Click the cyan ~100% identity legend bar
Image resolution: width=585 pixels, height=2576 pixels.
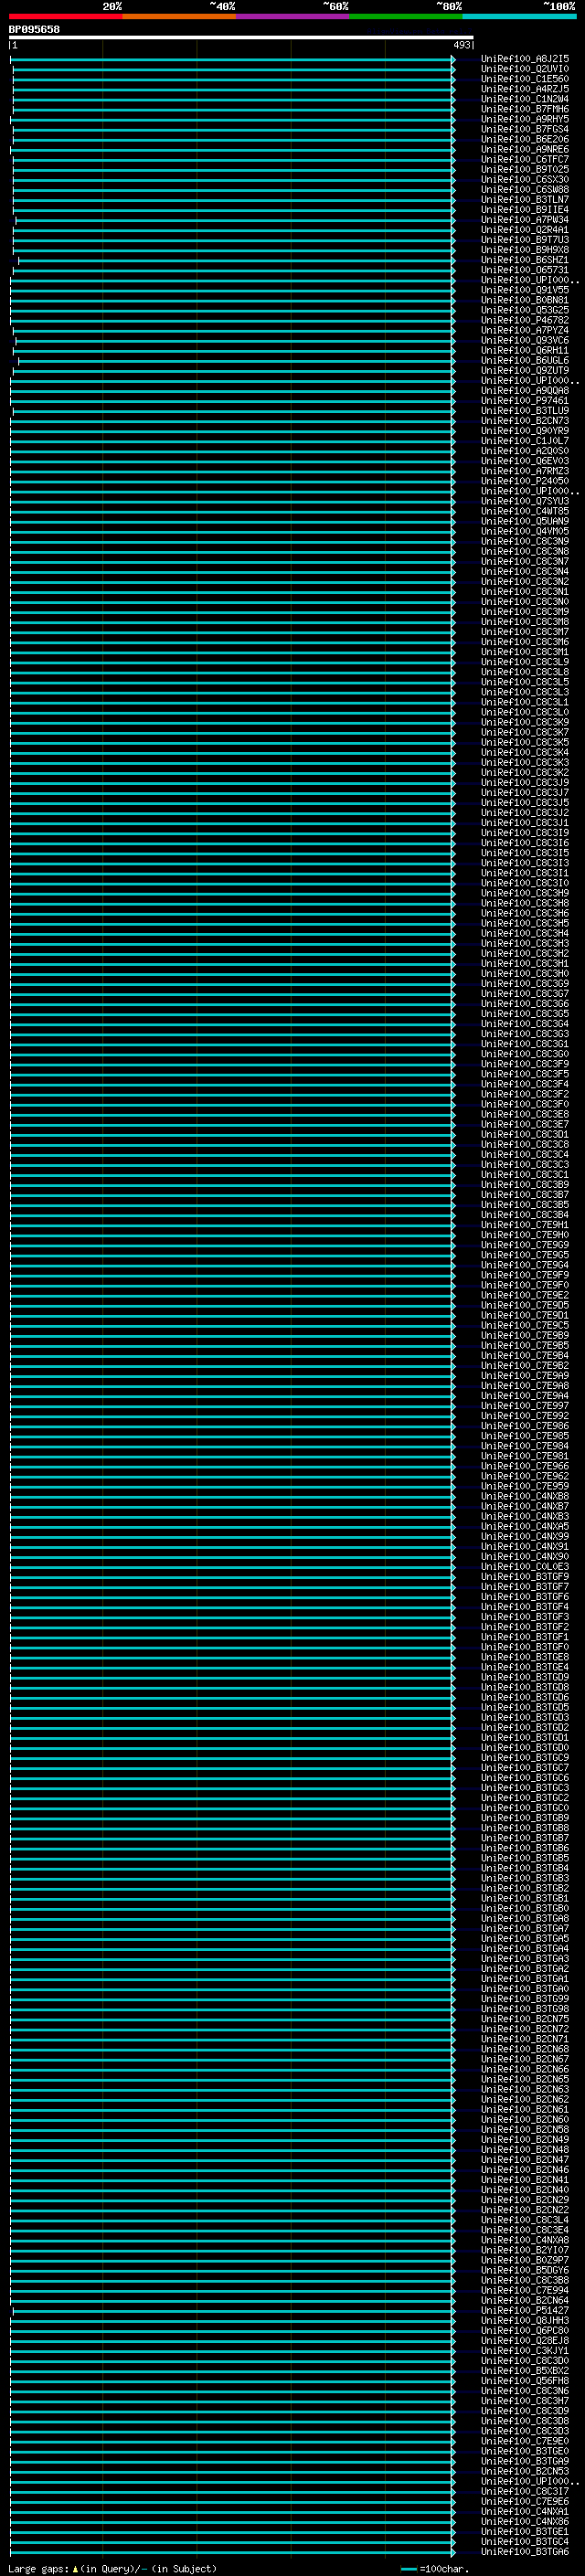[519, 16]
